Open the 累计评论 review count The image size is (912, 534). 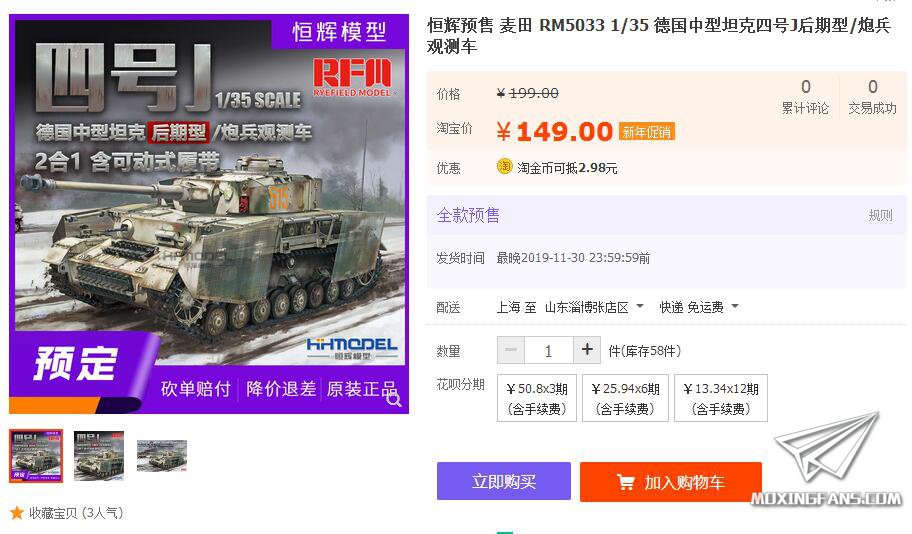805,97
